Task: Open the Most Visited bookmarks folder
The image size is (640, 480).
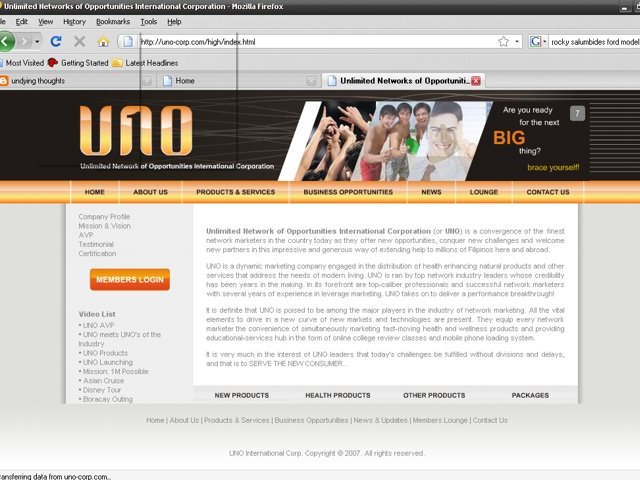Action: tap(22, 63)
